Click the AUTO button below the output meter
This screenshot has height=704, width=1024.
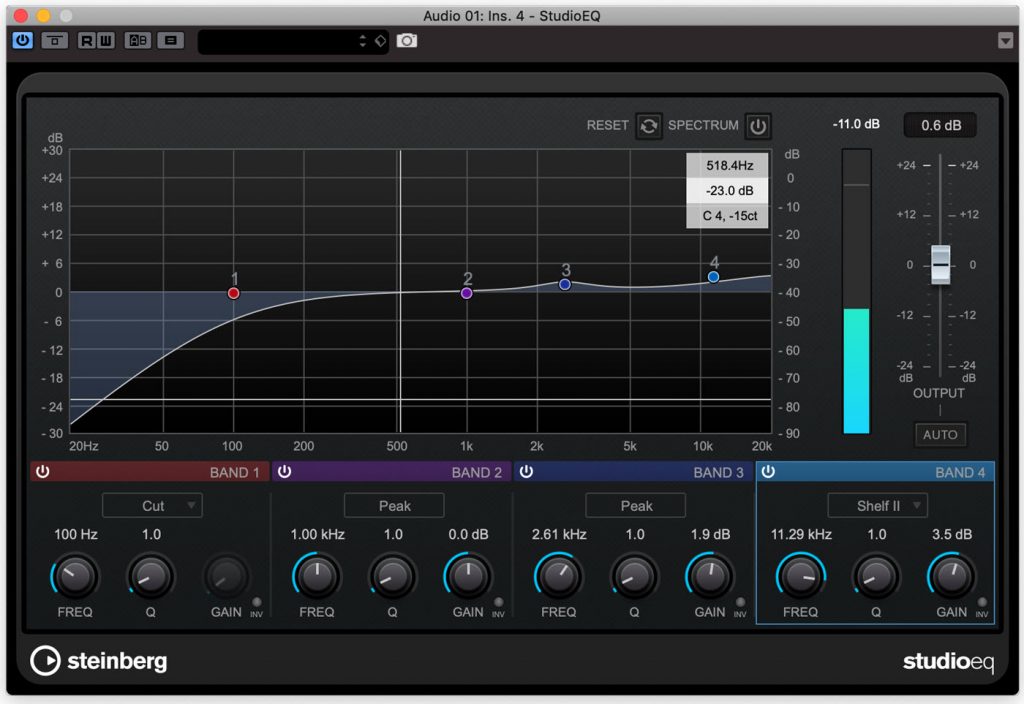click(940, 434)
